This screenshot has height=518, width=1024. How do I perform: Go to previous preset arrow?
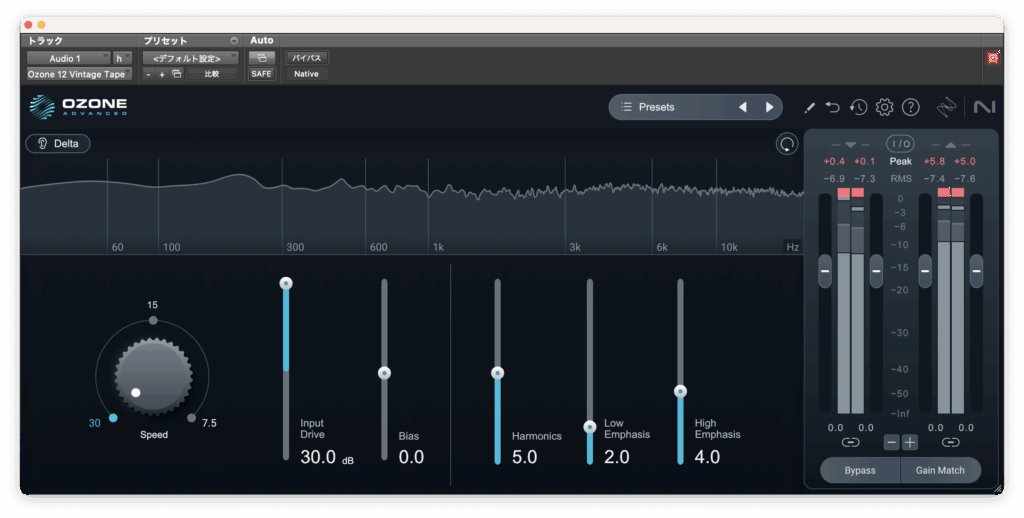742,107
